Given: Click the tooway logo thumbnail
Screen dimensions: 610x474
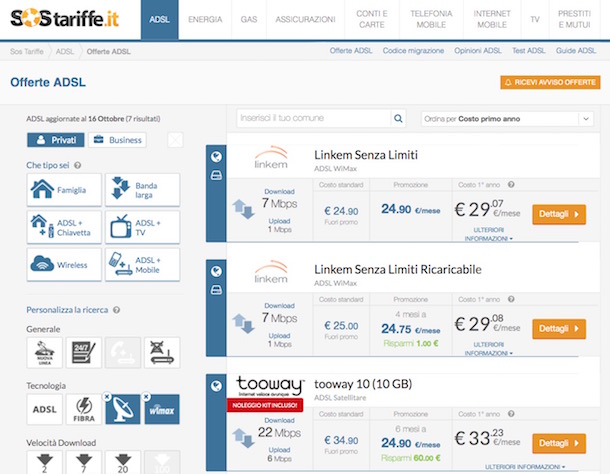Looking at the screenshot, I should tap(270, 386).
